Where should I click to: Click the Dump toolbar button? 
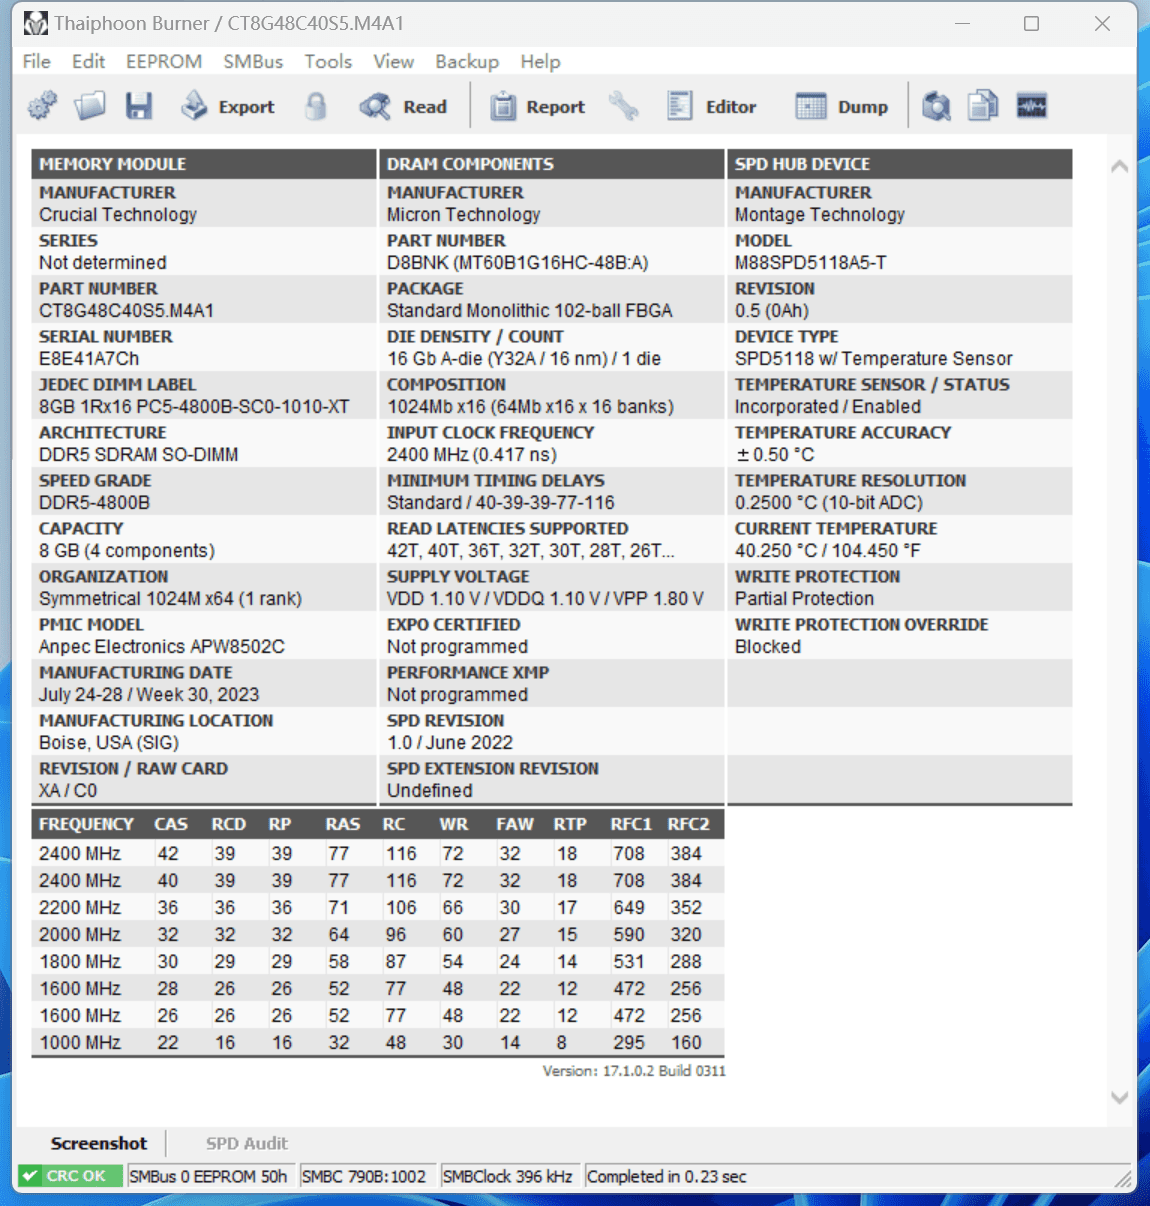click(842, 106)
